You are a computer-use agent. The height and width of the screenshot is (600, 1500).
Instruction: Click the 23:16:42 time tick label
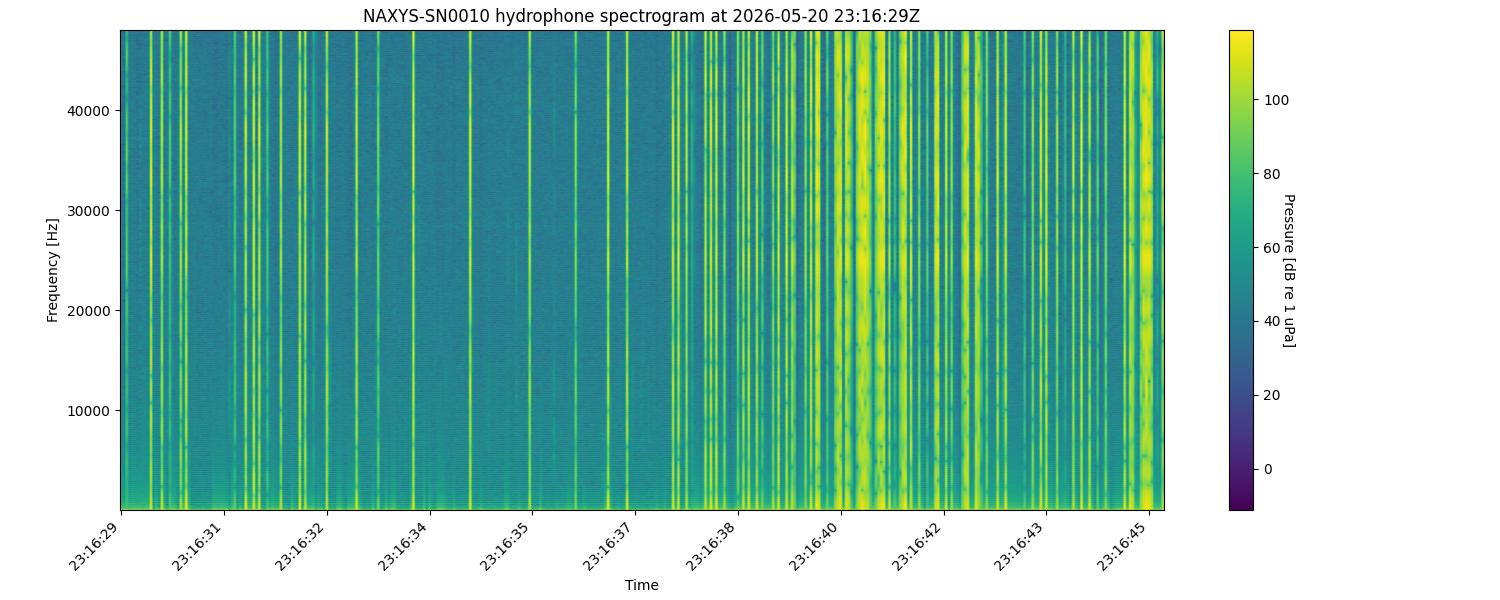[x=920, y=545]
